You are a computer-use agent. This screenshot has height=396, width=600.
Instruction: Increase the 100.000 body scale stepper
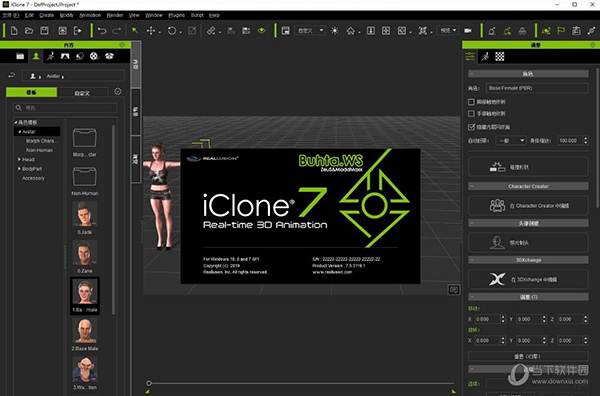(585, 138)
